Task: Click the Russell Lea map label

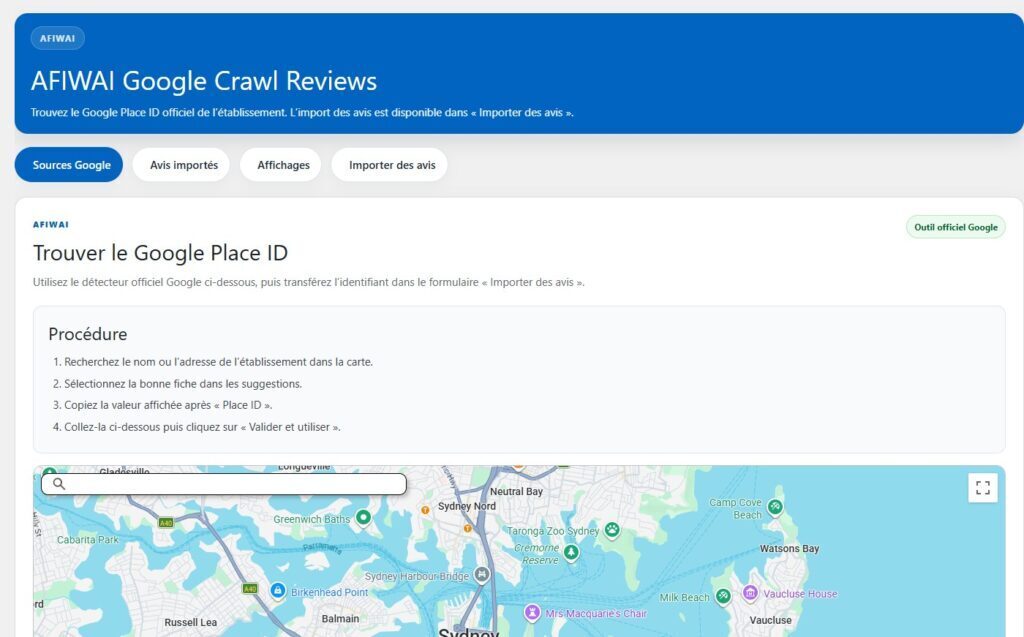Action: click(x=190, y=623)
